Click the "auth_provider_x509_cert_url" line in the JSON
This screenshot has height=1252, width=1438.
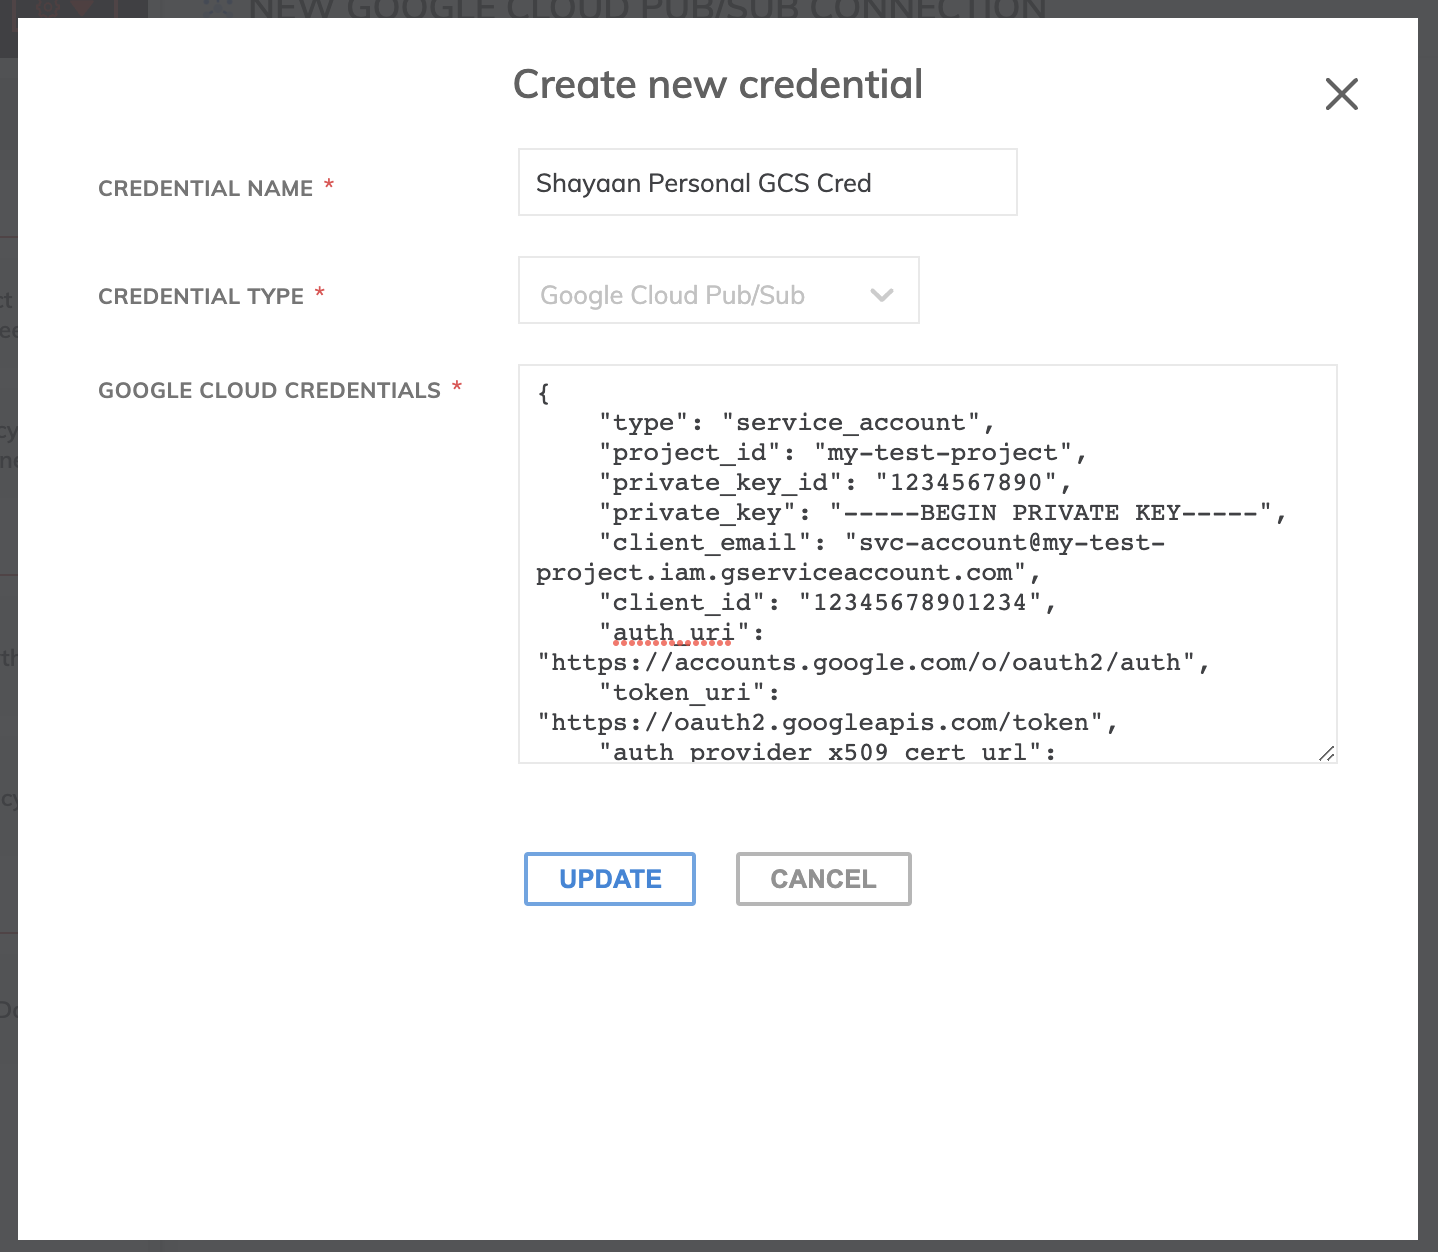[827, 752]
